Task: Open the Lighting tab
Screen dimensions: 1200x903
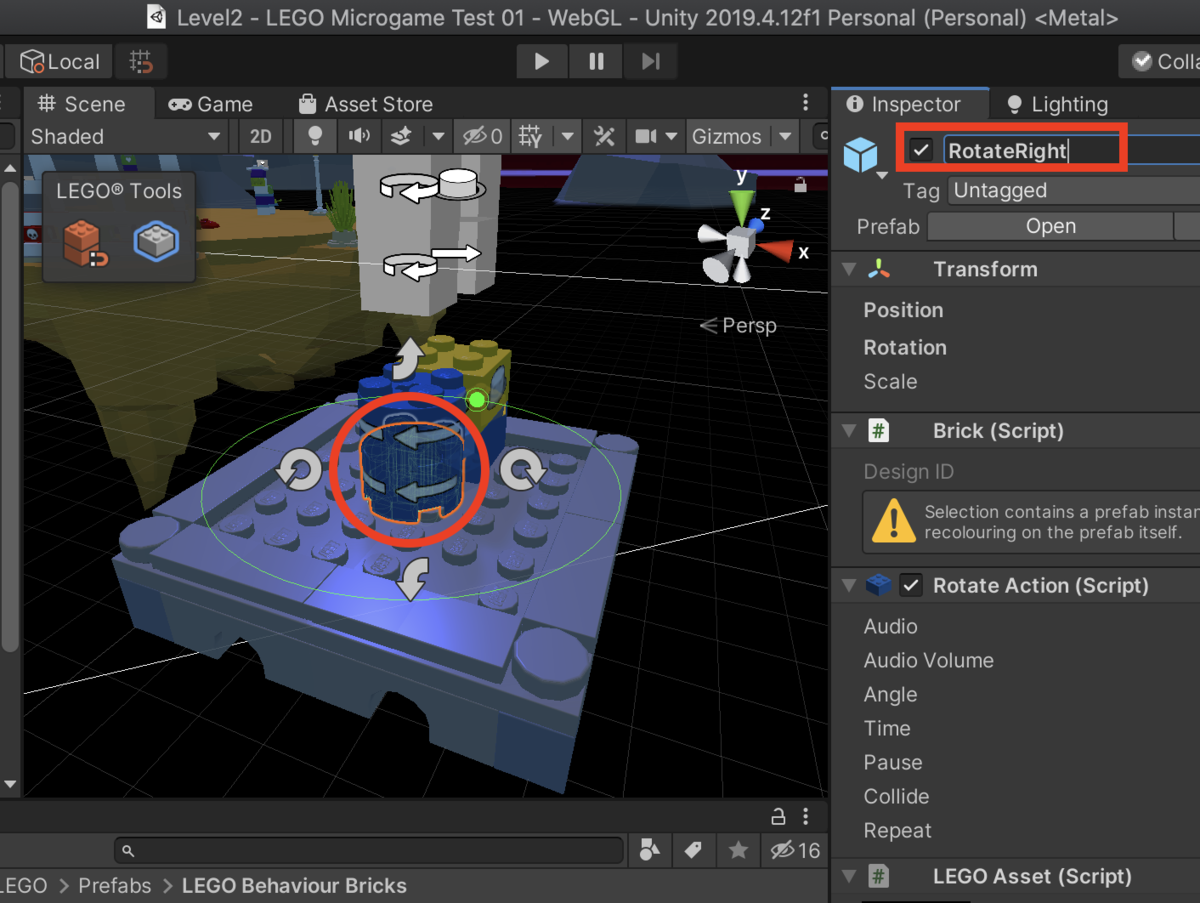Action: point(1058,104)
